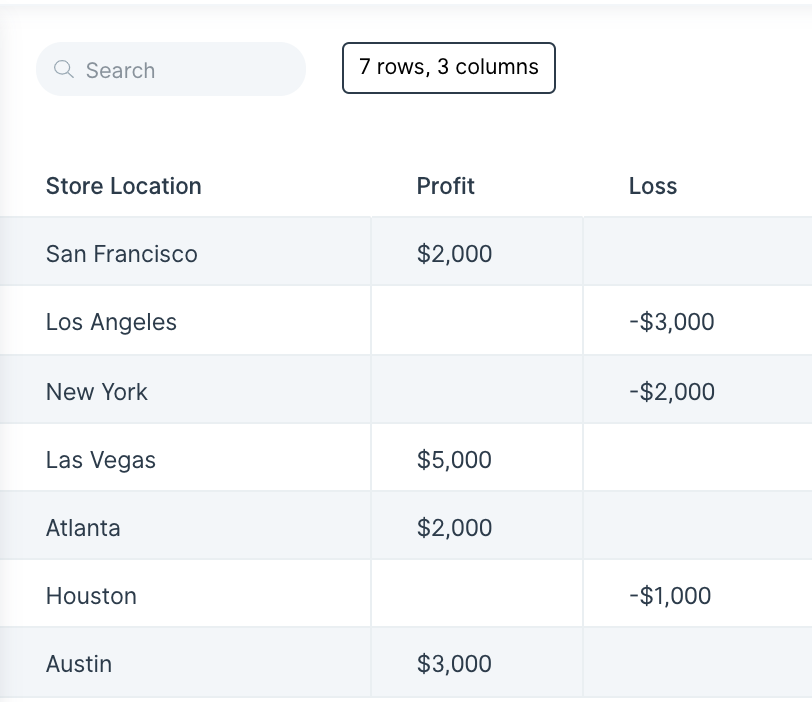Click Austin's $3,000 profit value
Viewport: 812px width, 702px height.
[454, 663]
